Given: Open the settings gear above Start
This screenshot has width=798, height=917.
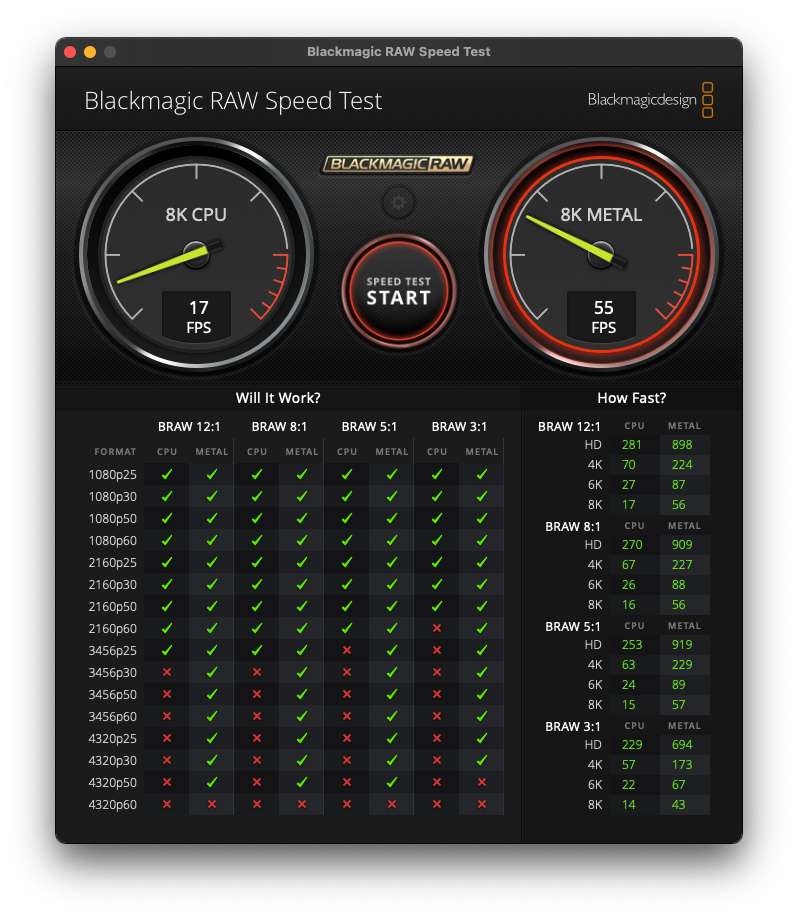Looking at the screenshot, I should click(x=398, y=202).
